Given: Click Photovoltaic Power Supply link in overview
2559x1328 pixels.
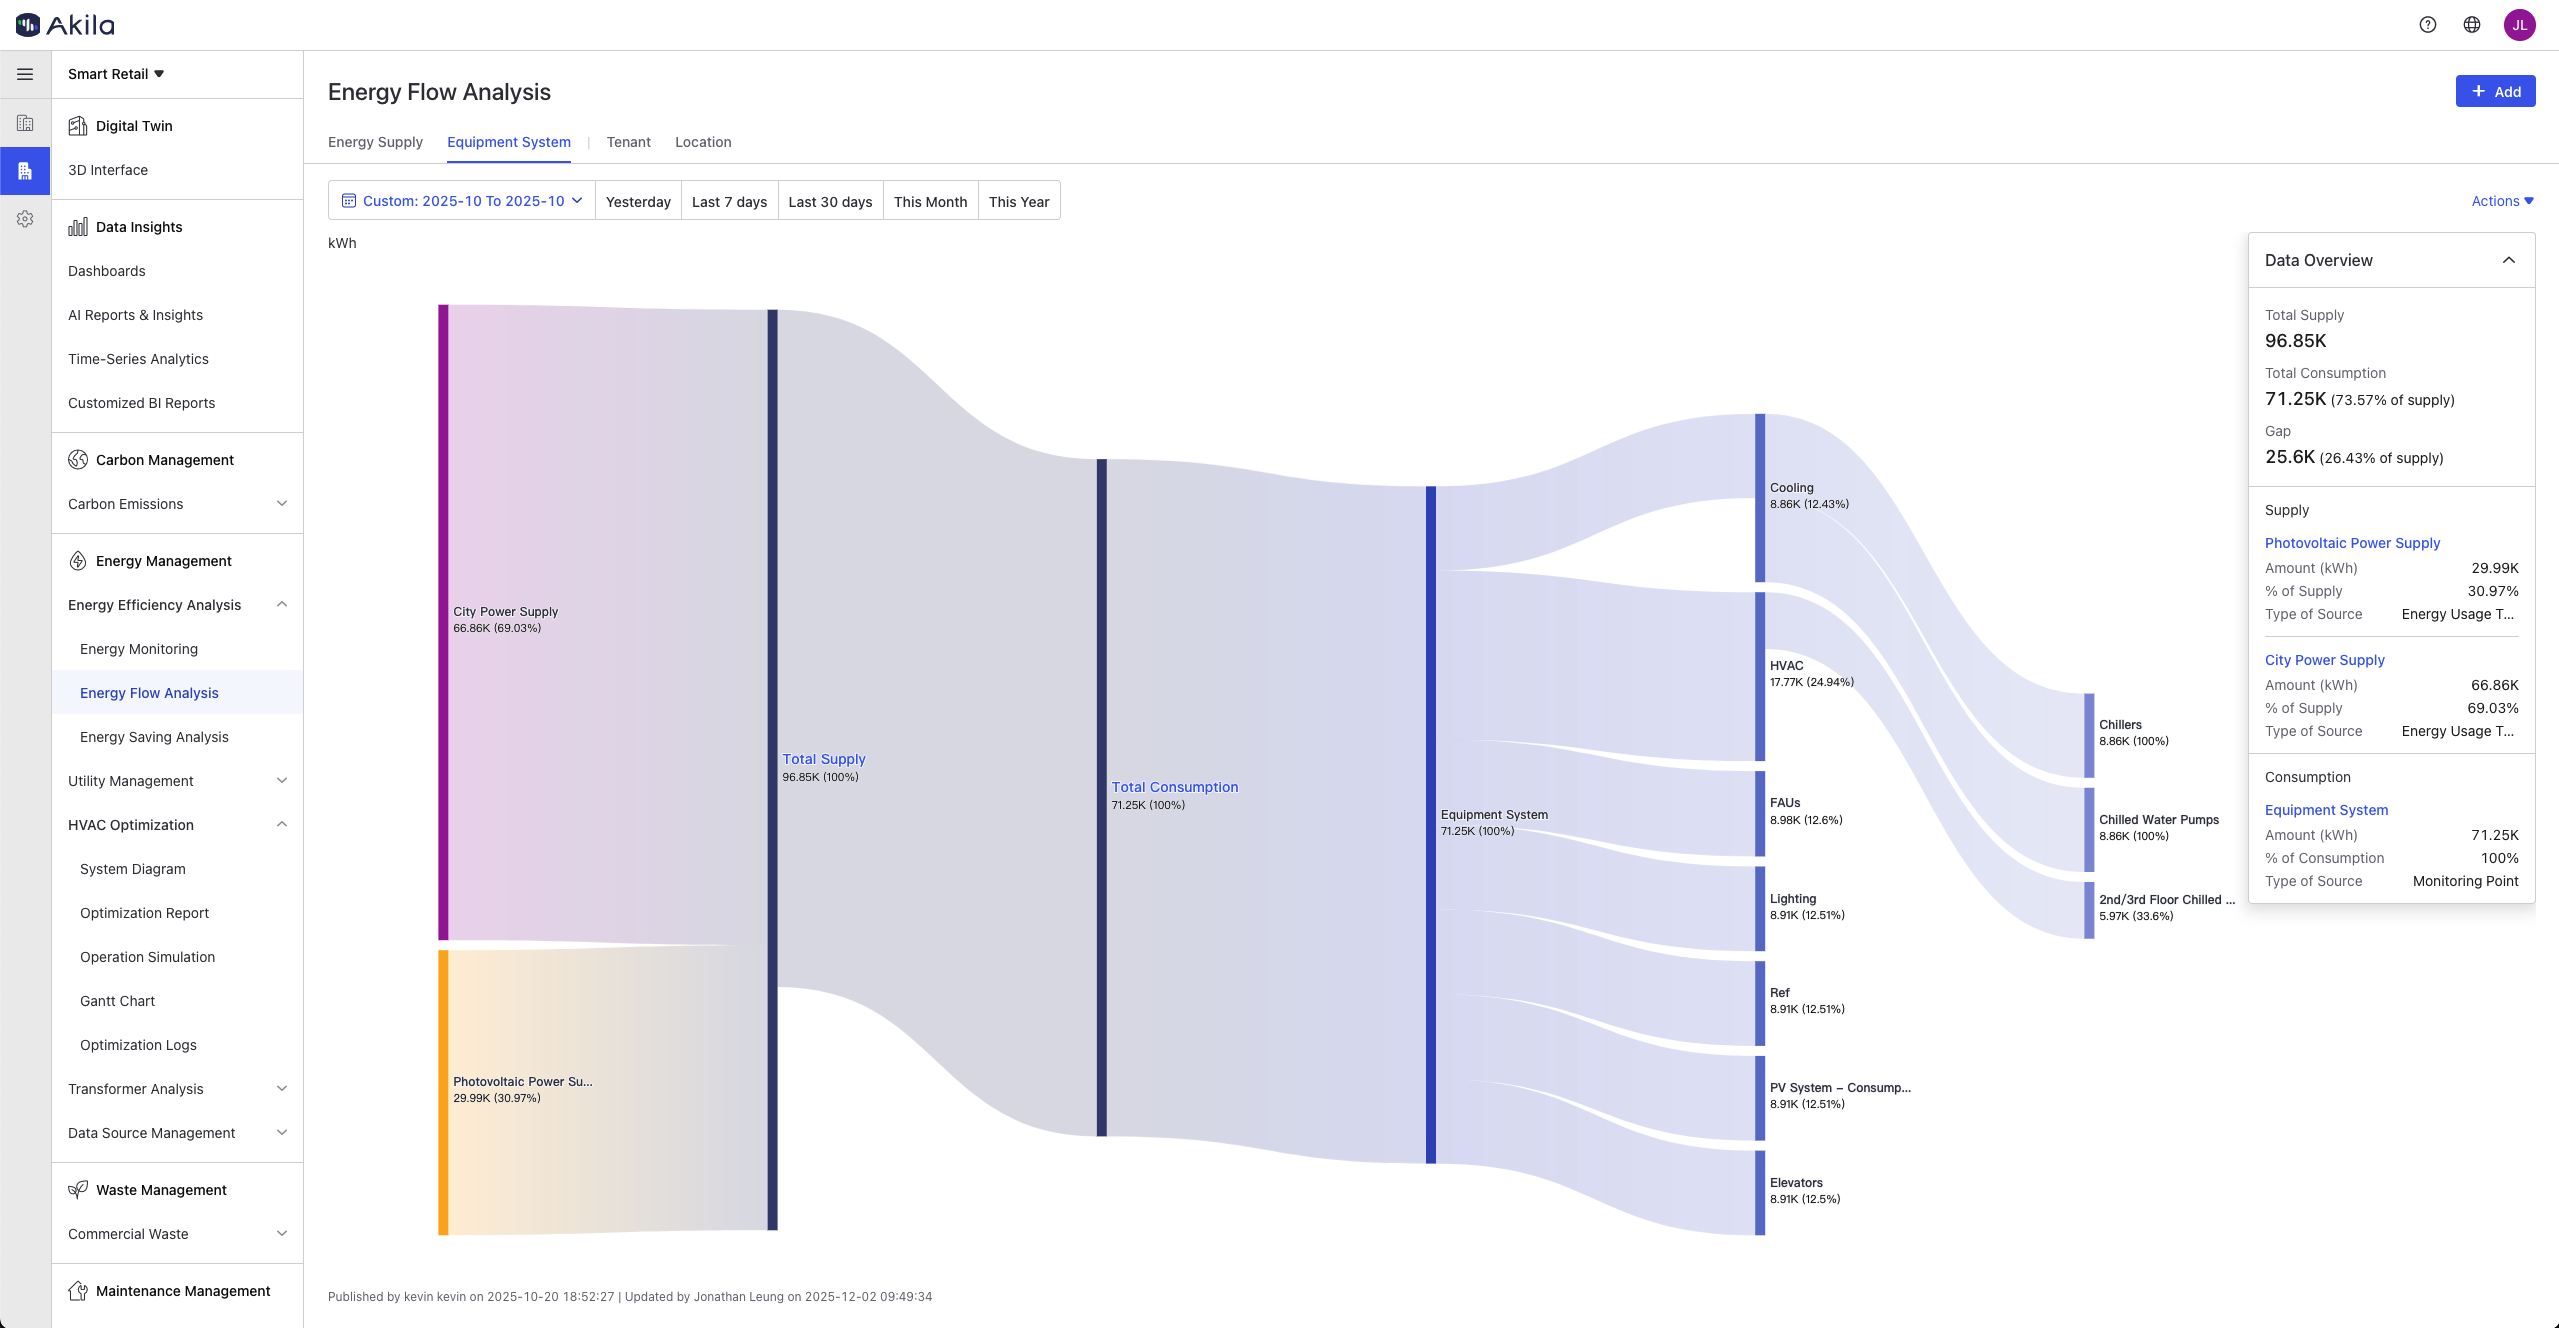Looking at the screenshot, I should [2352, 543].
